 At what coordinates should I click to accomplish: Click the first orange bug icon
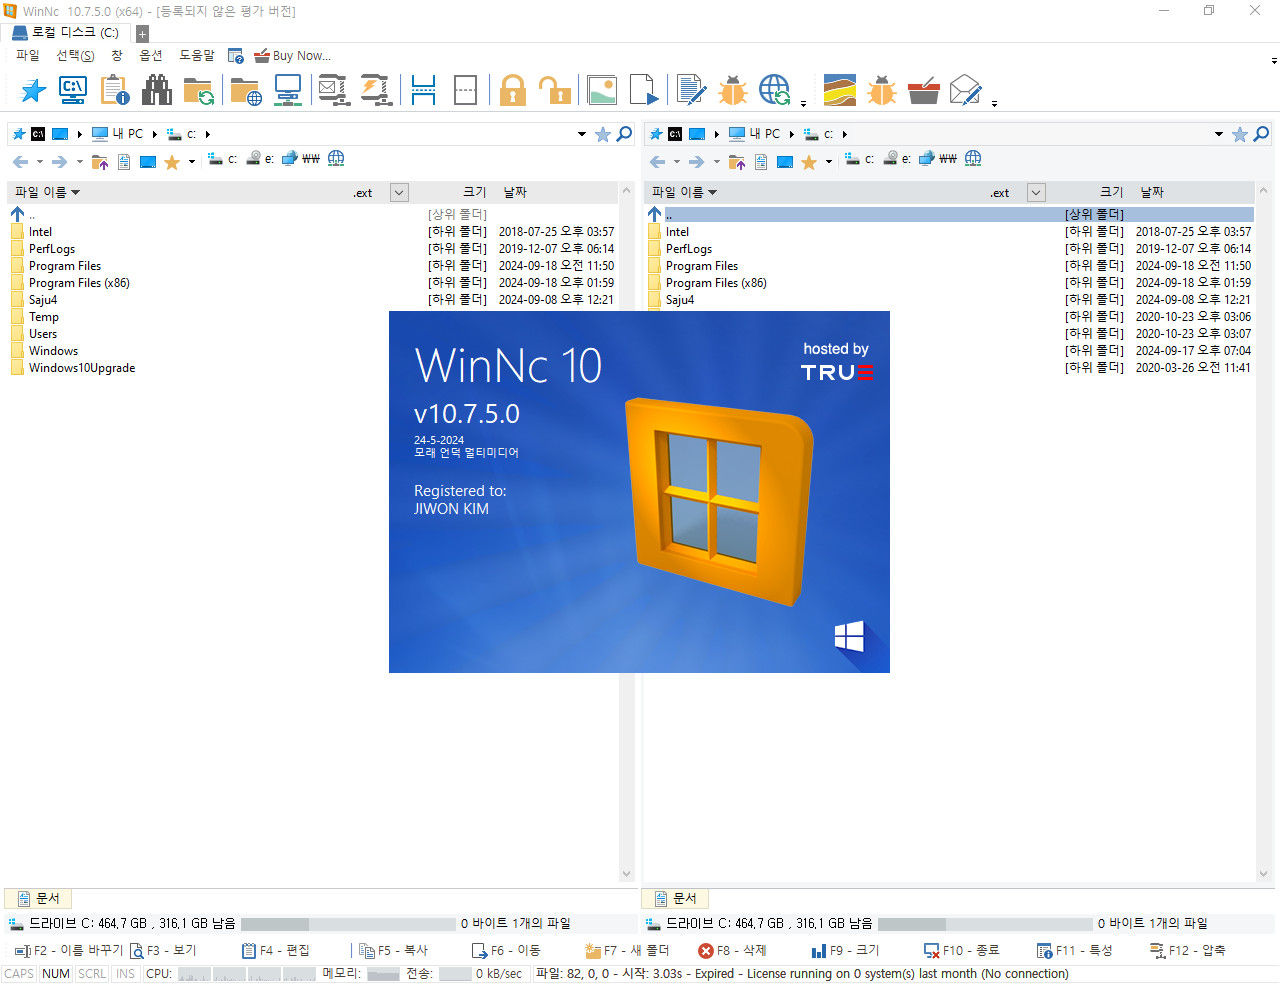[x=733, y=91]
